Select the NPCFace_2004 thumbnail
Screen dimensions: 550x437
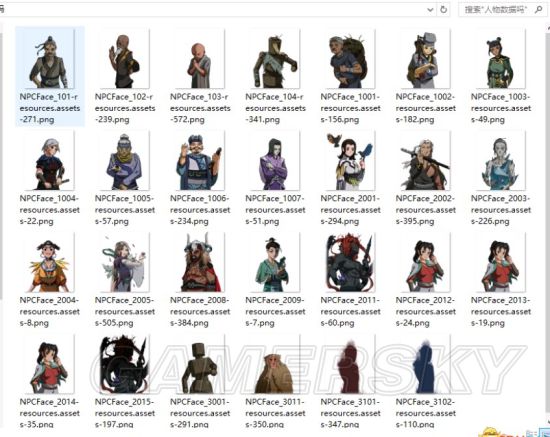pos(49,262)
